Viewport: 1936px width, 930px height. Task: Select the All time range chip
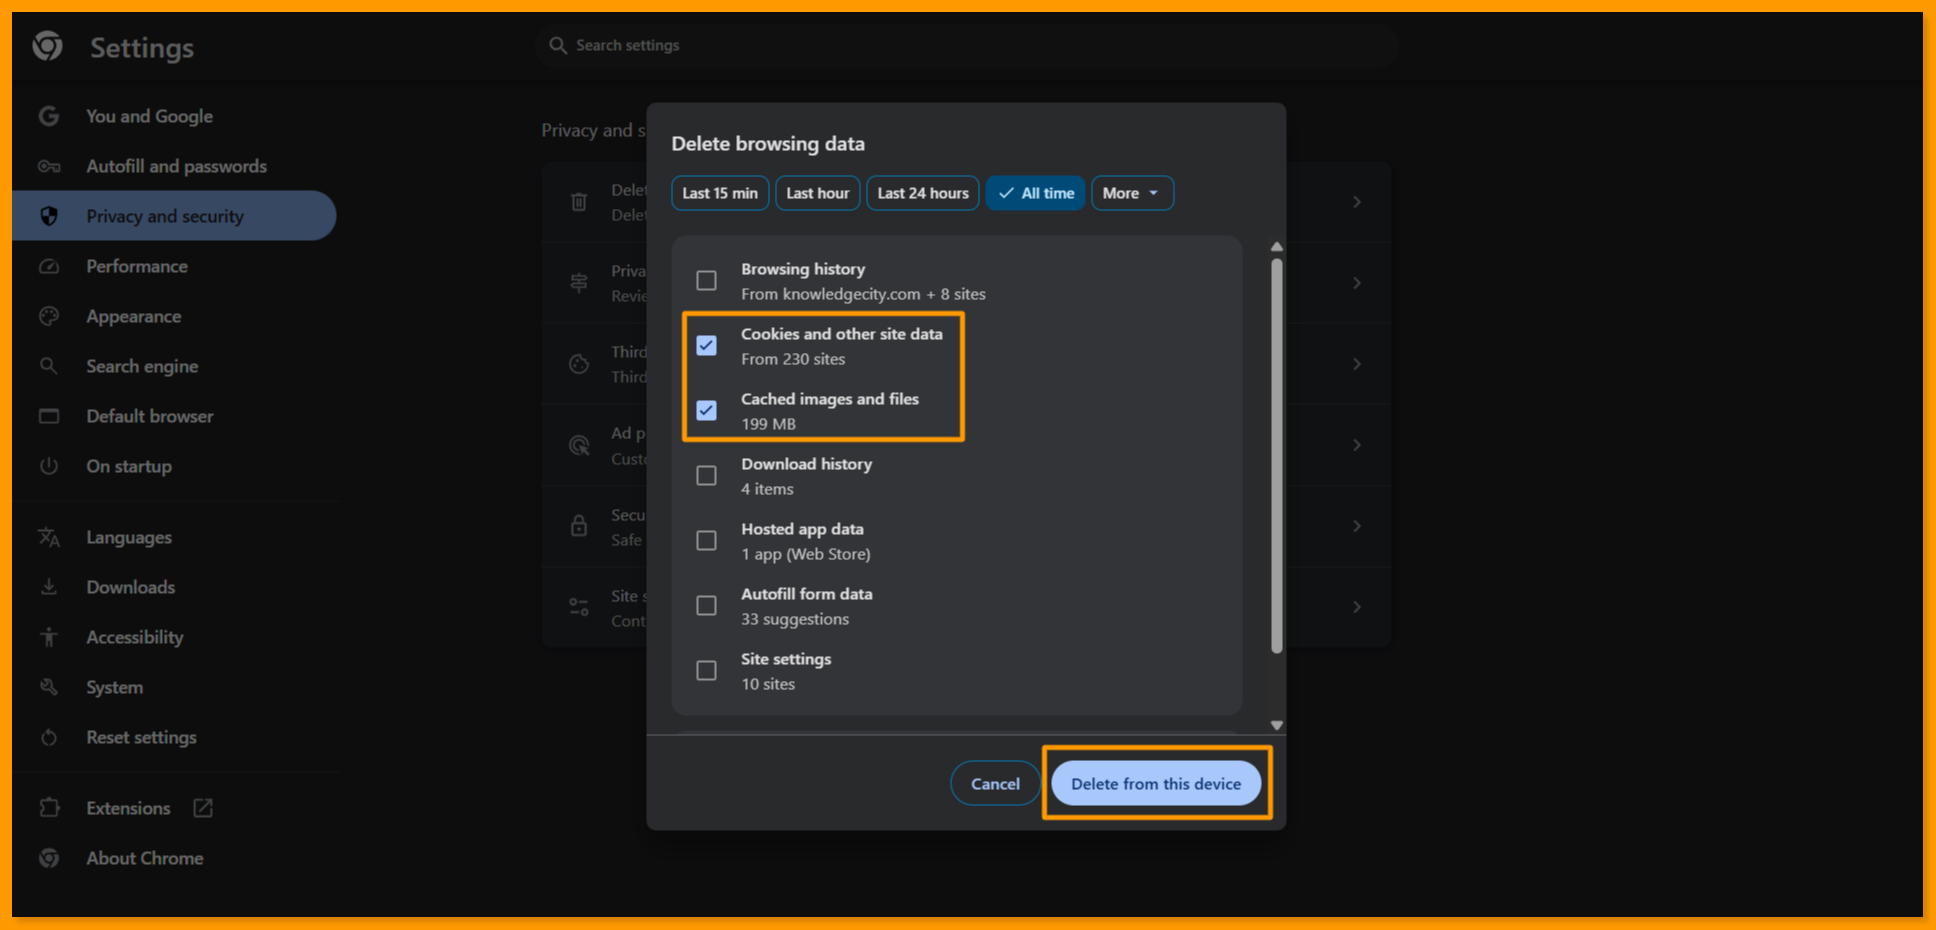tap(1035, 193)
